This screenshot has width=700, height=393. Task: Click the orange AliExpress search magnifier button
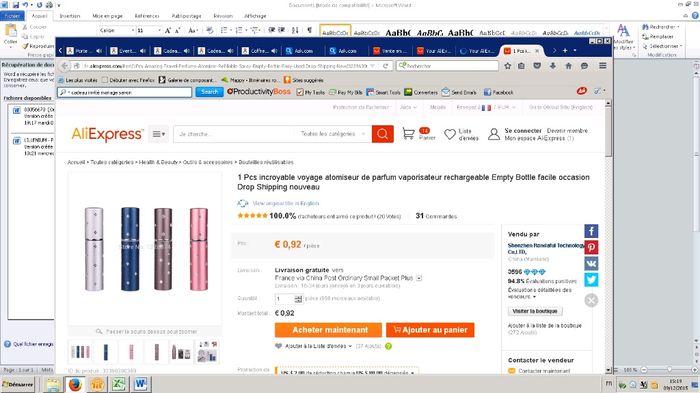point(383,134)
